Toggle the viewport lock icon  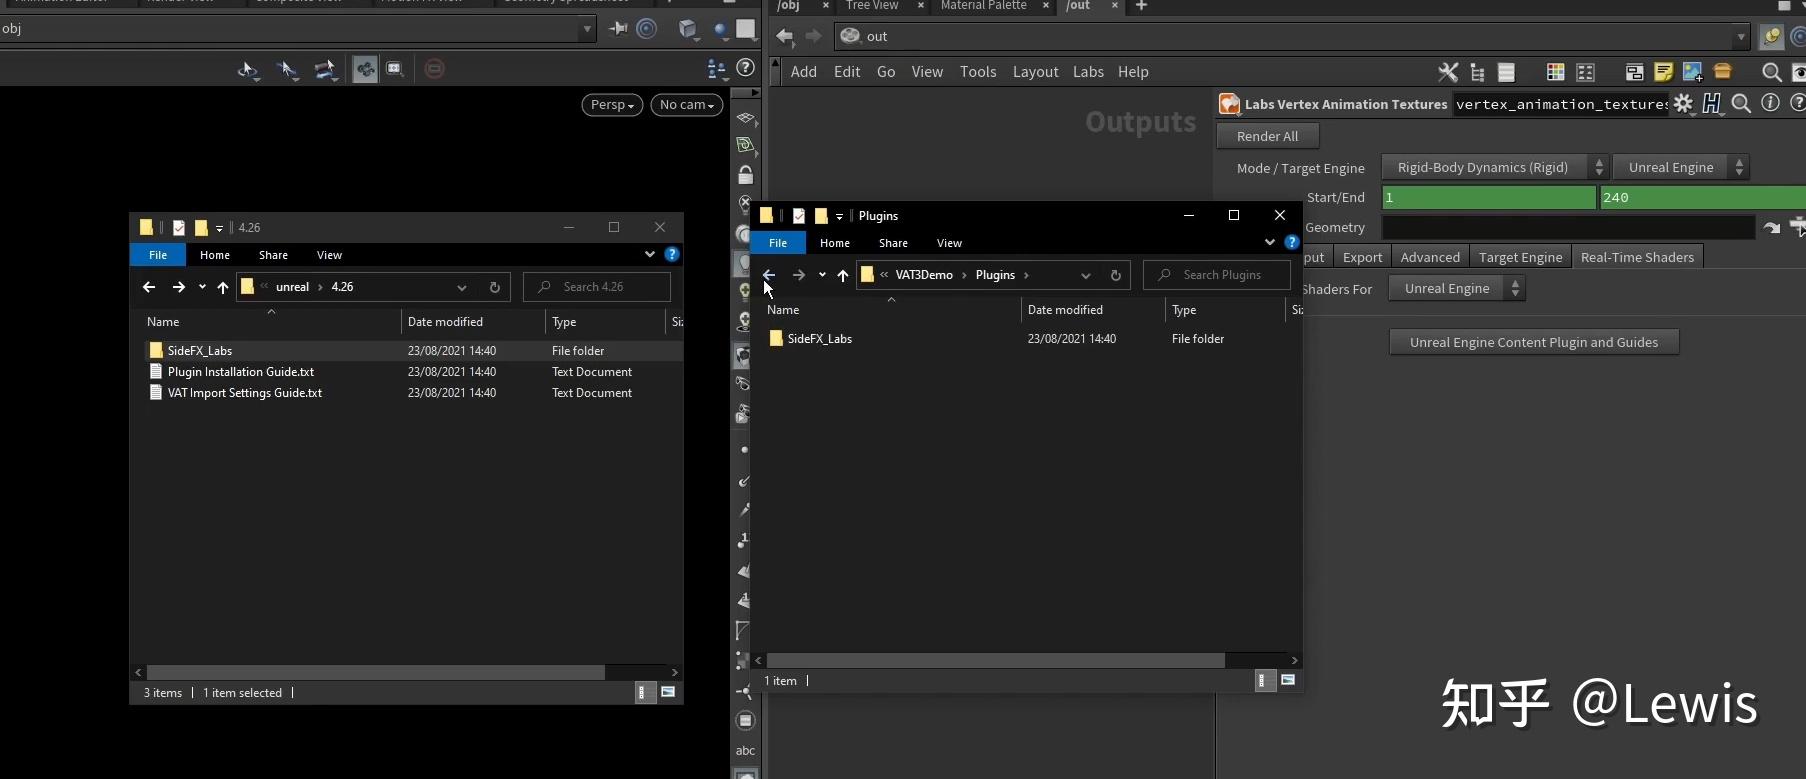pos(745,175)
